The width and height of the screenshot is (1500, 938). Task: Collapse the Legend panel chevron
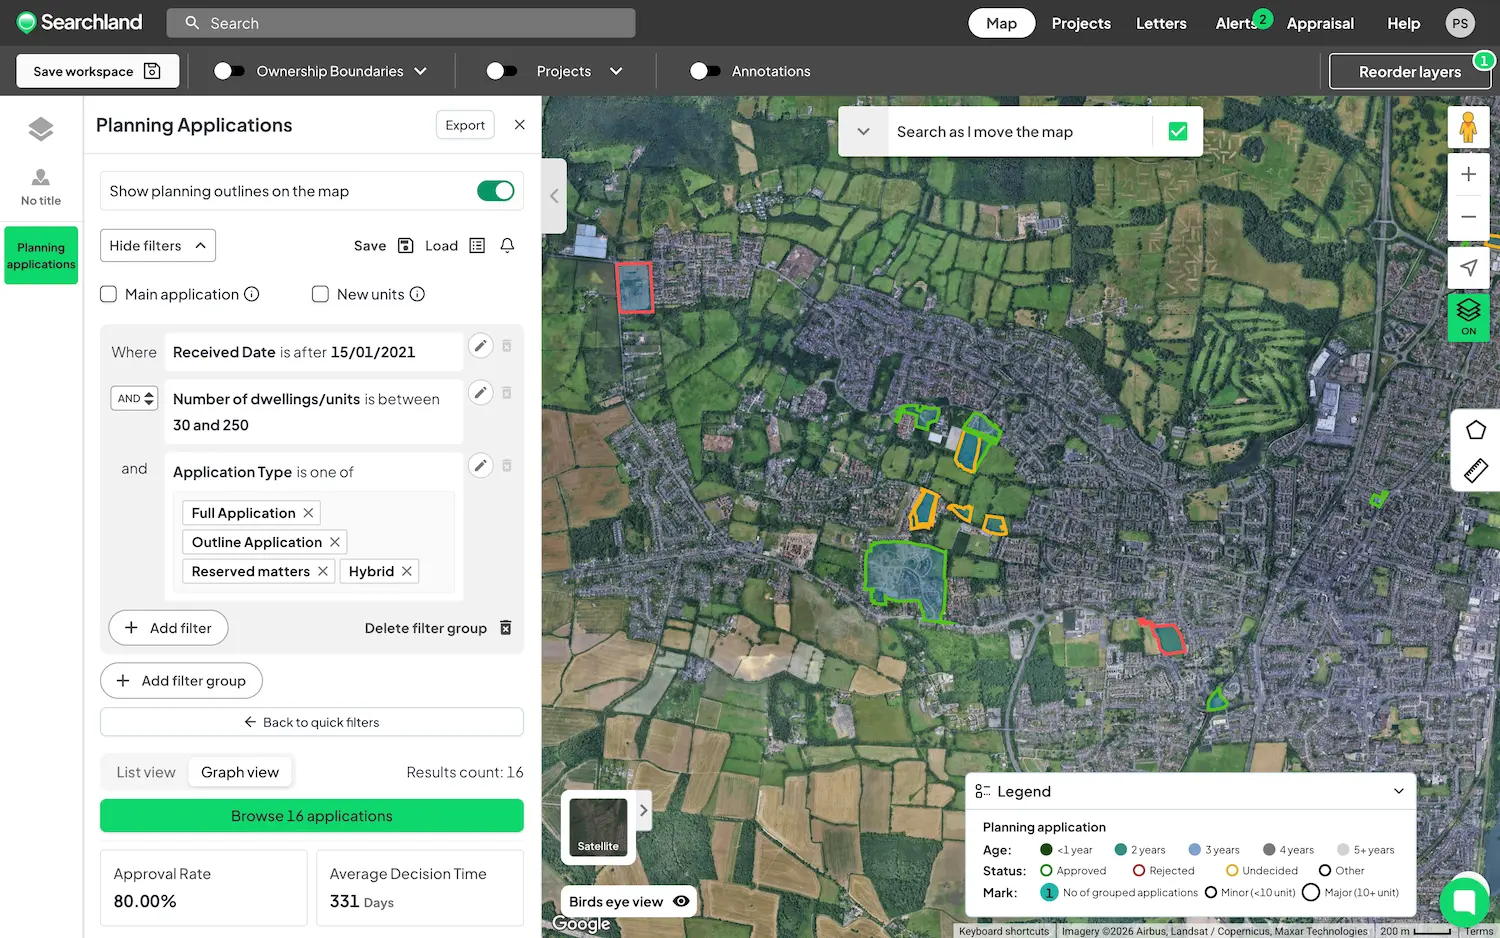[1398, 791]
